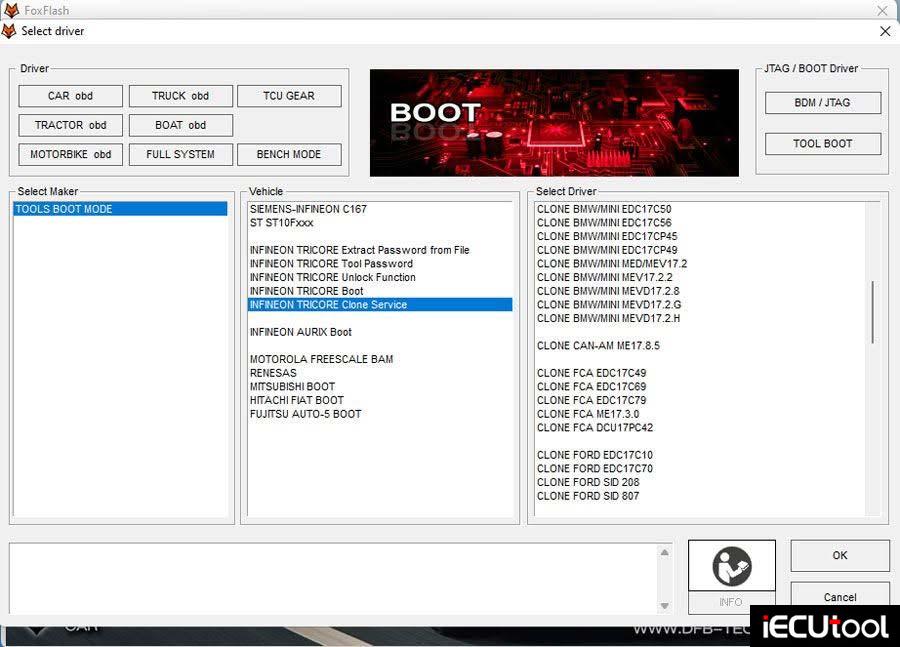Click the description box down arrow
The image size is (900, 647).
[664, 606]
